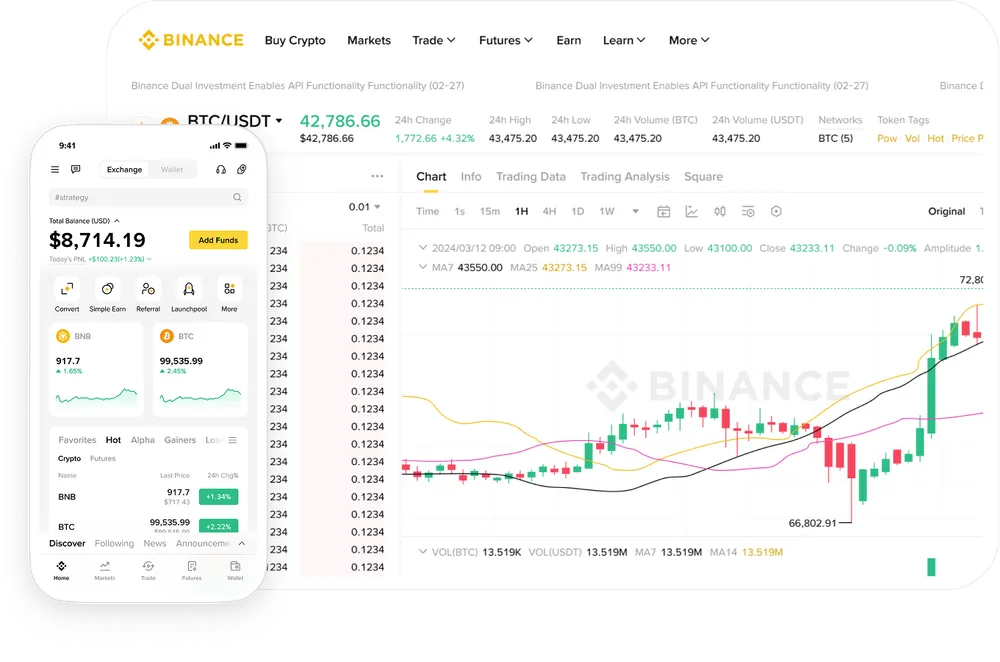Tap the Add Funds button
Image resolution: width=1000 pixels, height=662 pixels.
click(x=218, y=240)
